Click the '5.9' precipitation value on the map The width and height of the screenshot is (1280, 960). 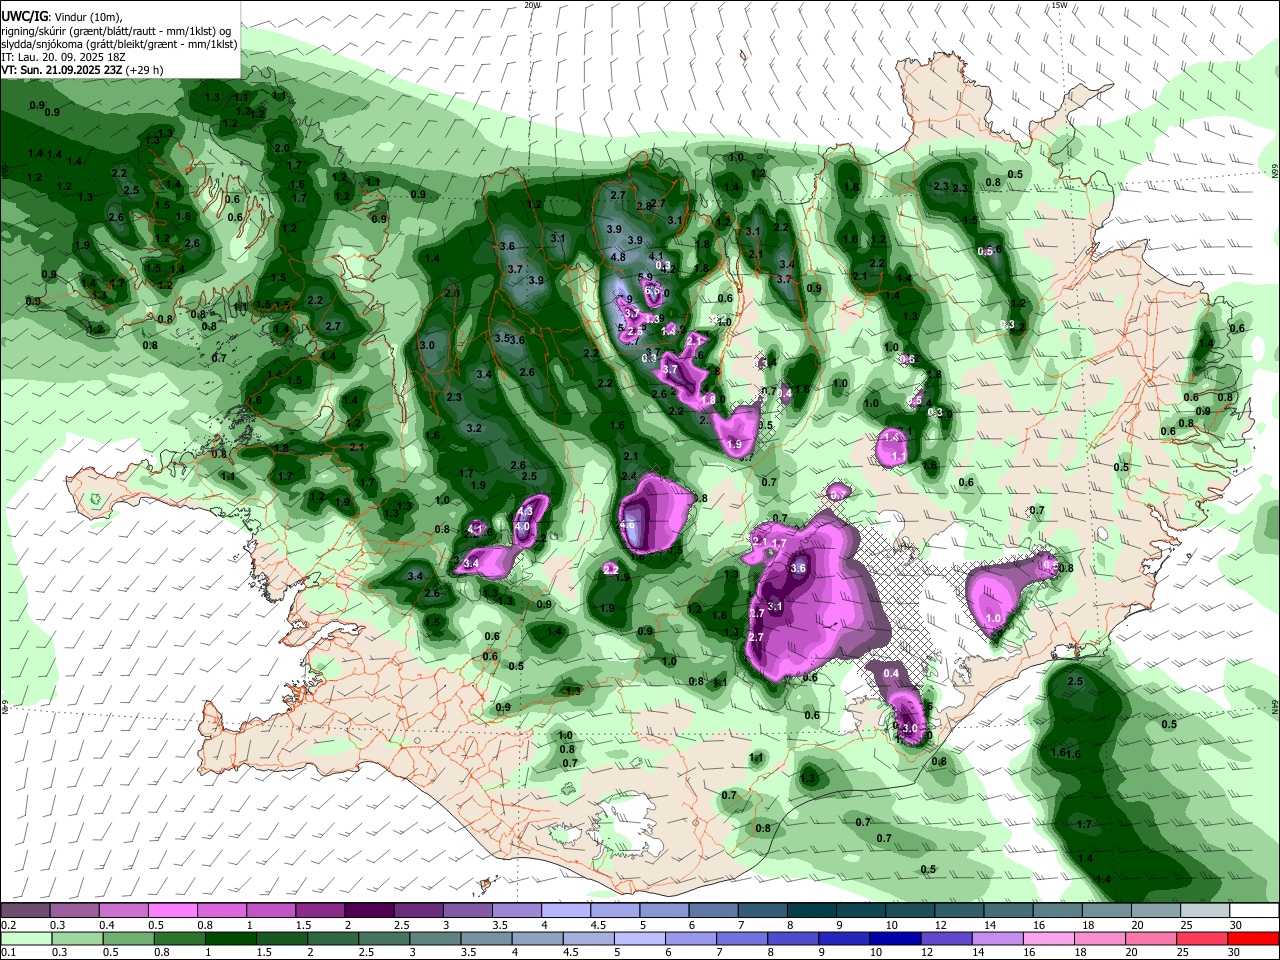tap(645, 277)
